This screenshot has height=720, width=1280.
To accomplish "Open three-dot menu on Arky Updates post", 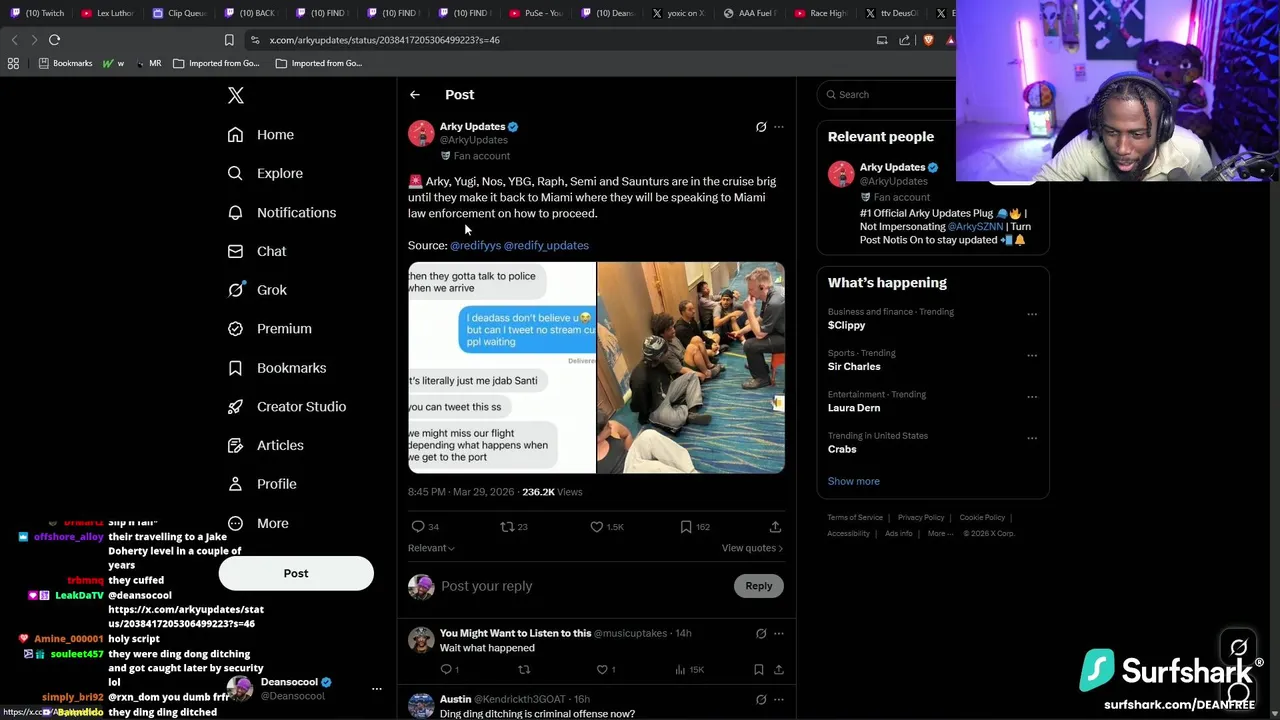I will pyautogui.click(x=779, y=127).
